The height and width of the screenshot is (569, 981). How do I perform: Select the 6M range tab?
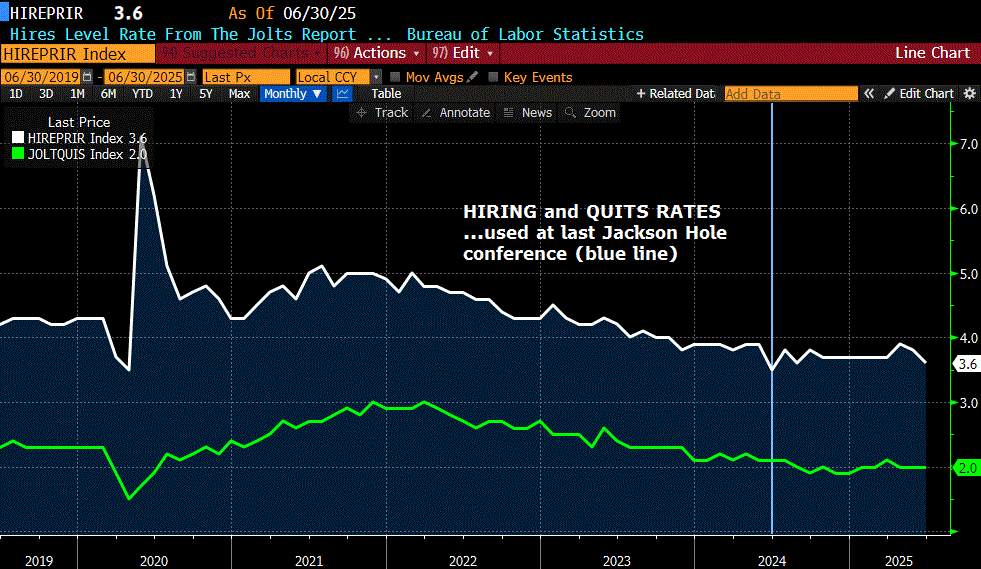pyautogui.click(x=108, y=94)
